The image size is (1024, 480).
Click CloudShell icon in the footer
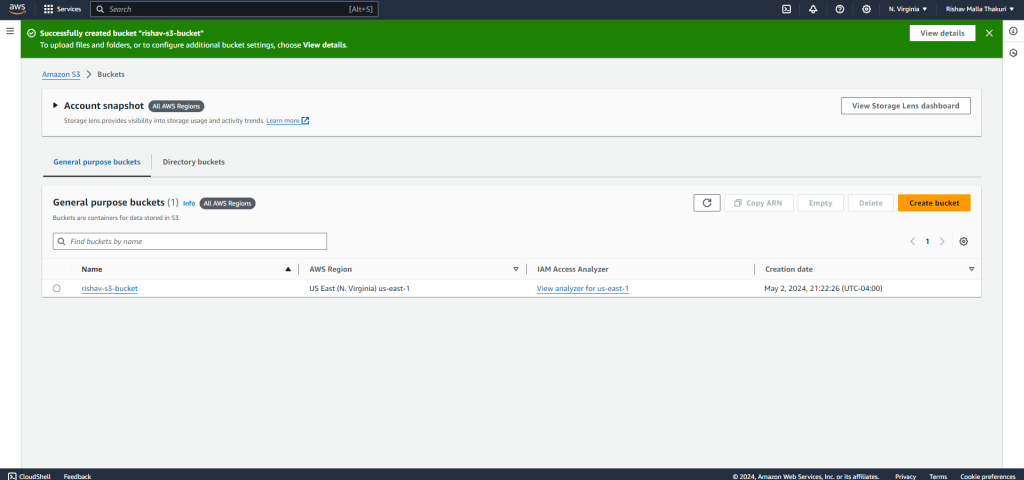point(12,476)
